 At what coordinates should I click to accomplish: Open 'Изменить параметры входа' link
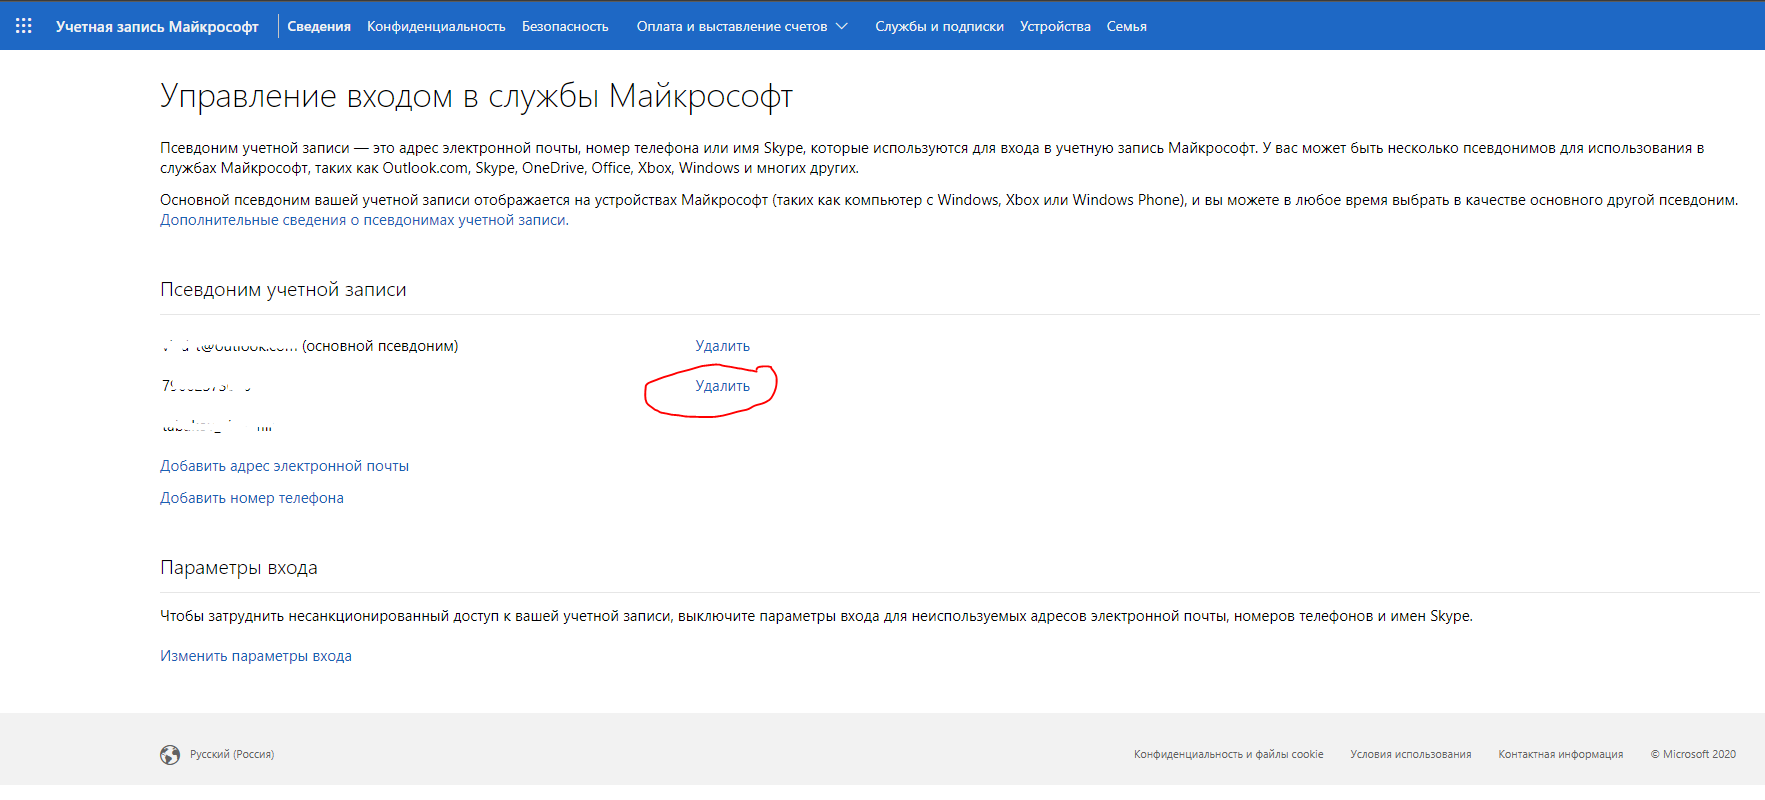[256, 656]
